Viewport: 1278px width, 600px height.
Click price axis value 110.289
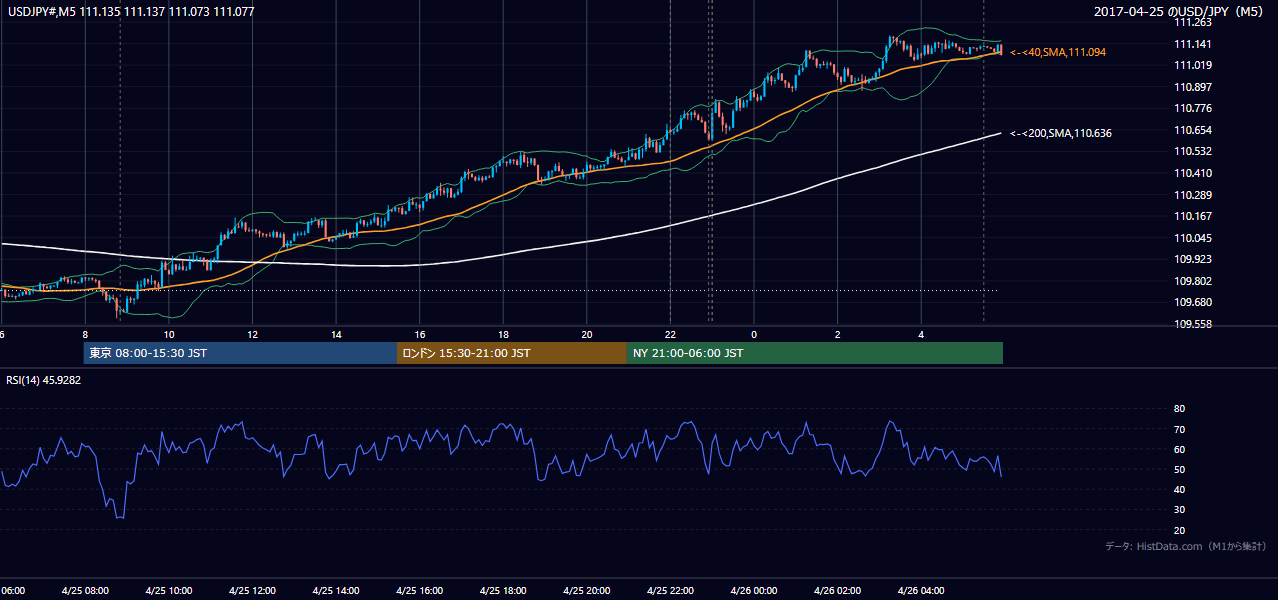tap(1192, 195)
